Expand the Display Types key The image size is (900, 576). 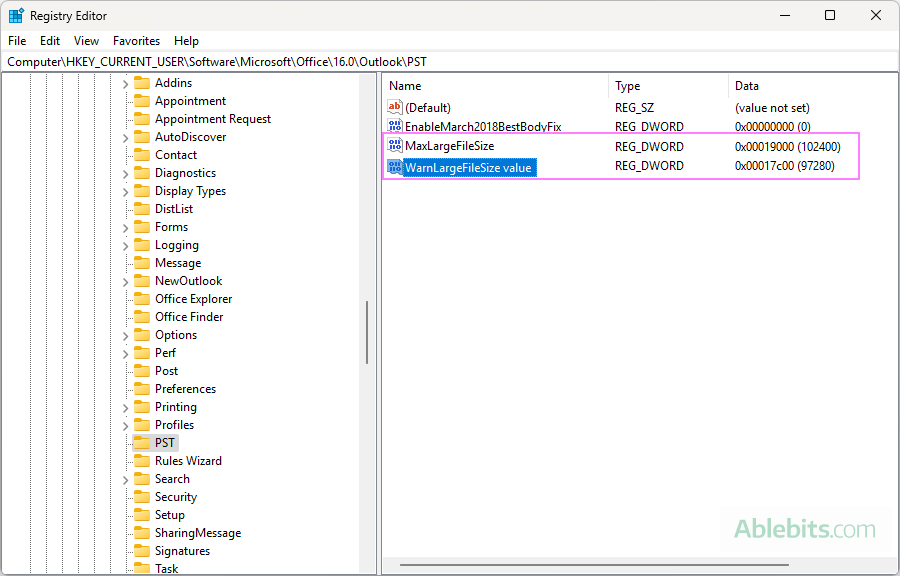pos(126,192)
